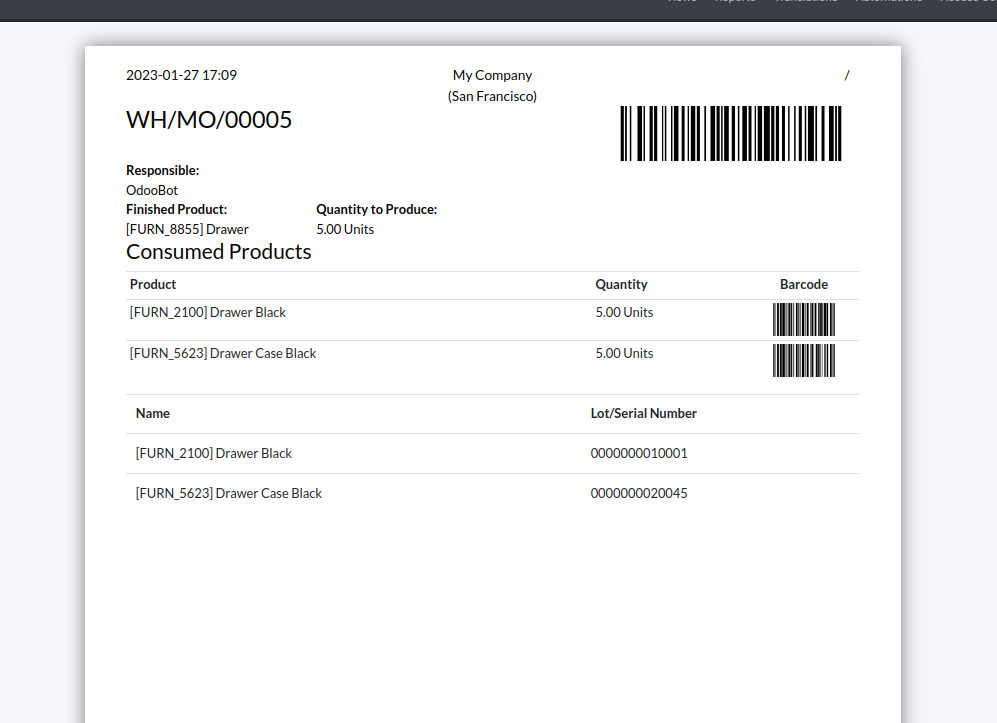Image resolution: width=997 pixels, height=723 pixels.
Task: Click the Name column header
Action: [153, 413]
